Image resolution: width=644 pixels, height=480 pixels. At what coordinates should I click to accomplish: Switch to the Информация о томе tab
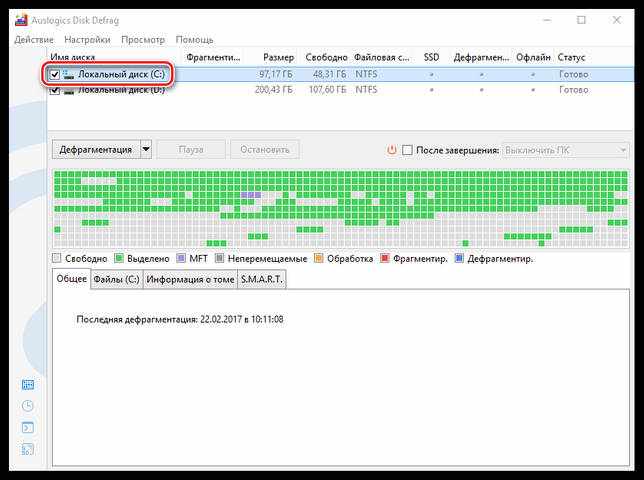click(190, 279)
